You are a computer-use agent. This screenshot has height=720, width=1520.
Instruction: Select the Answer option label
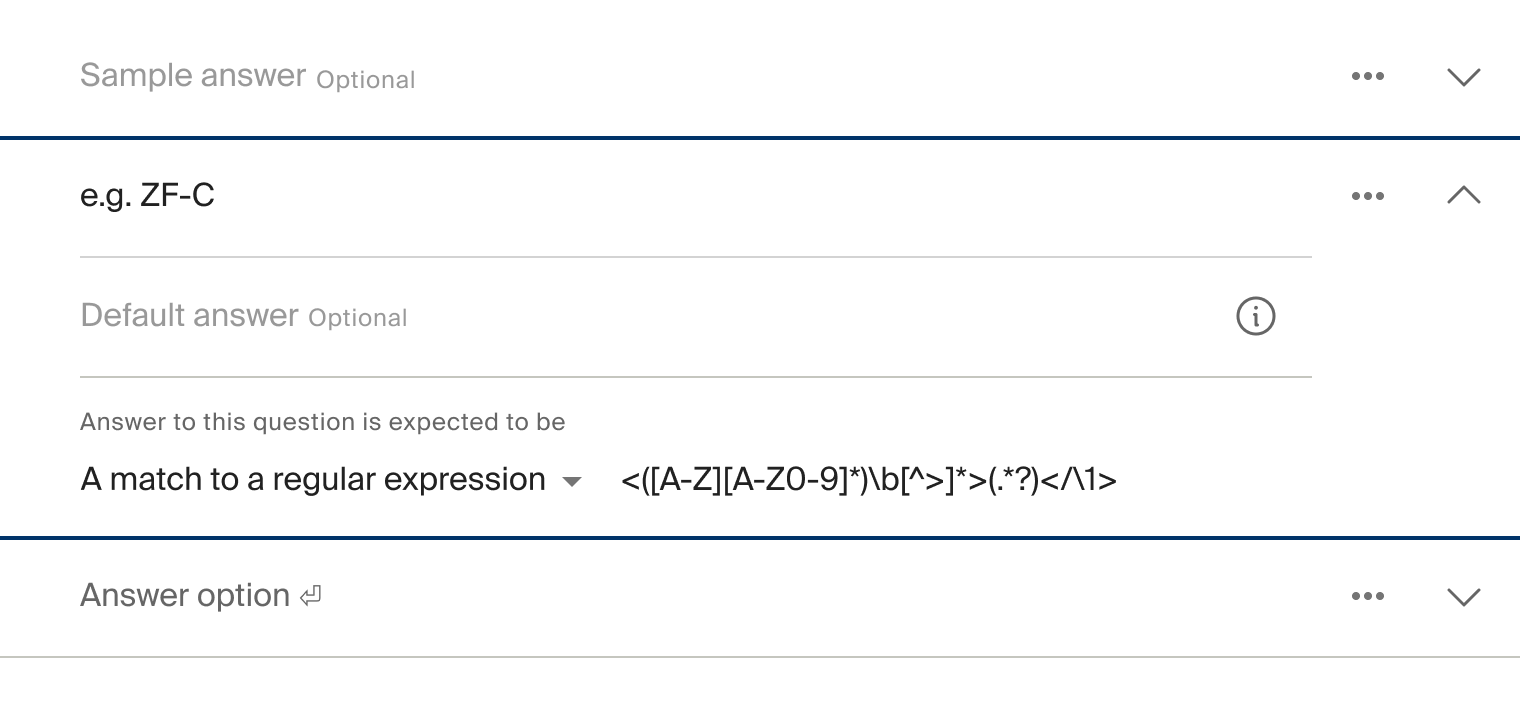click(185, 595)
